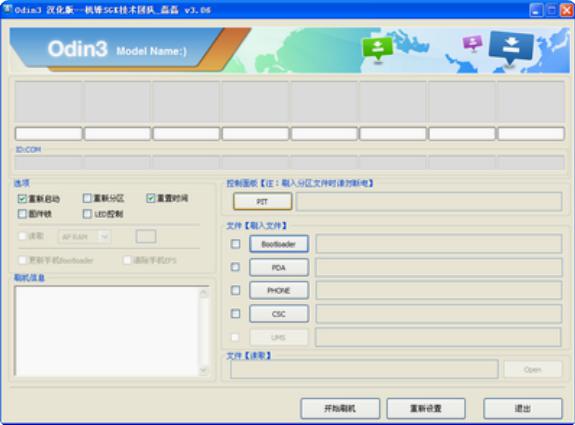Toggle the 重新启动 auto reboot checkbox
The height and width of the screenshot is (425, 575).
[x=22, y=199]
